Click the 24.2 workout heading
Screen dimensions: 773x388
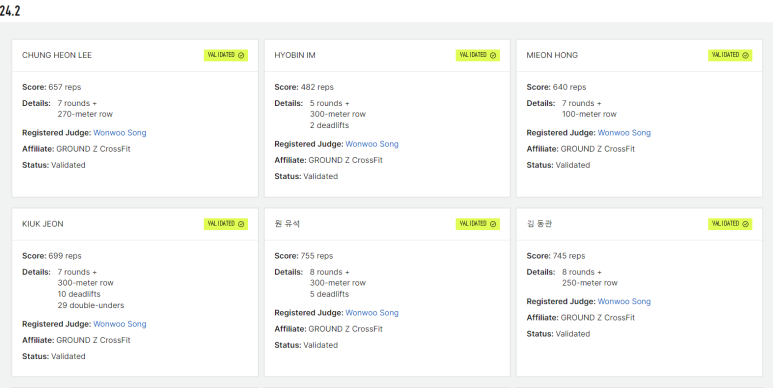(x=10, y=11)
